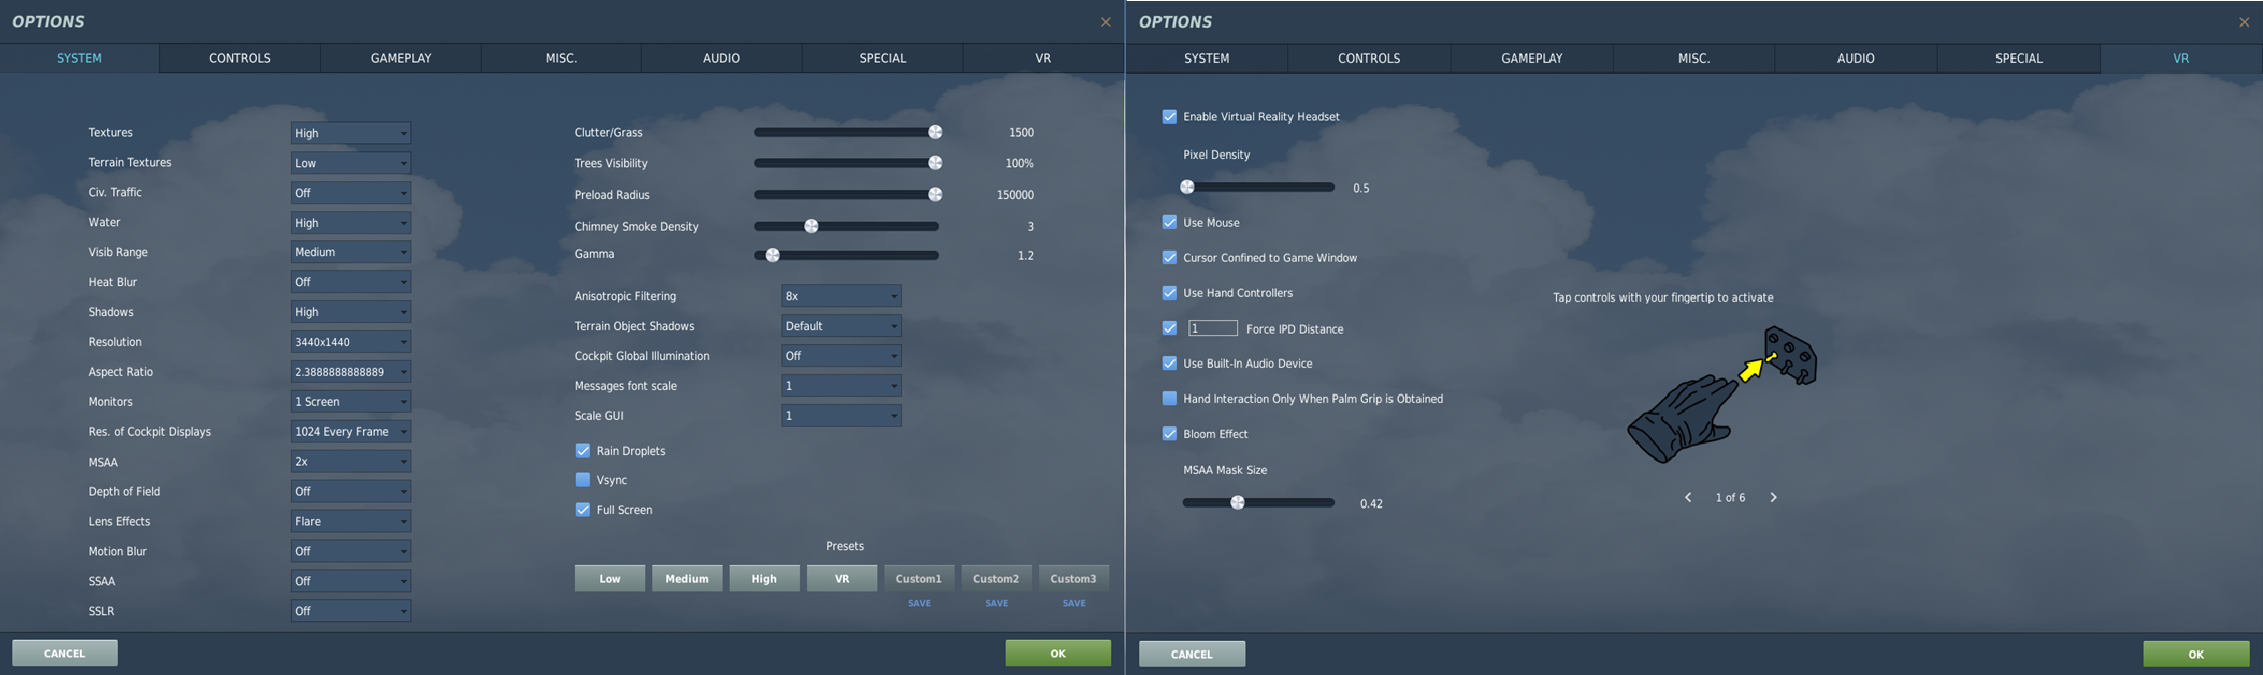Toggle Use Built-In Audio Device checkbox

(x=1170, y=363)
